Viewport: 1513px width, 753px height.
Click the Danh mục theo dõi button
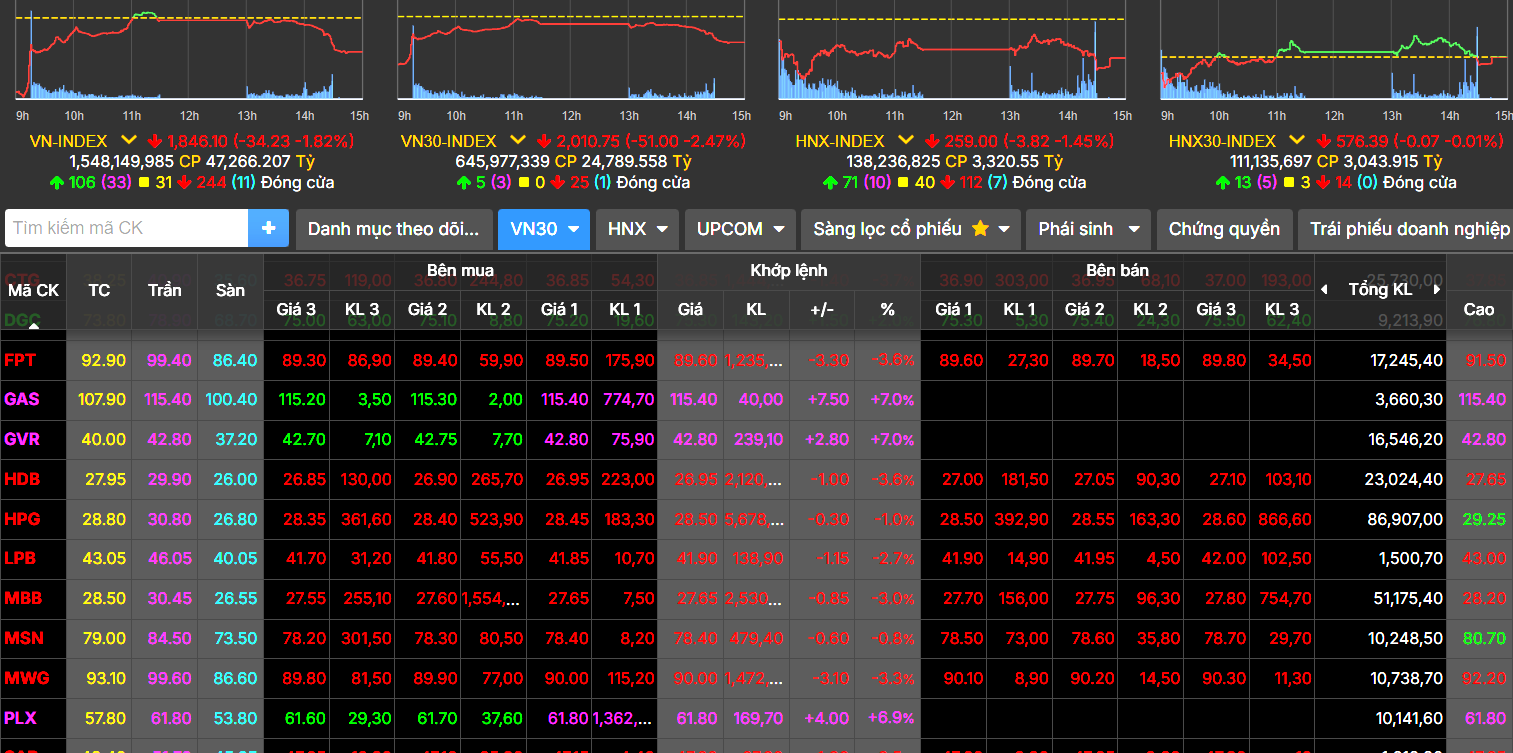[393, 229]
